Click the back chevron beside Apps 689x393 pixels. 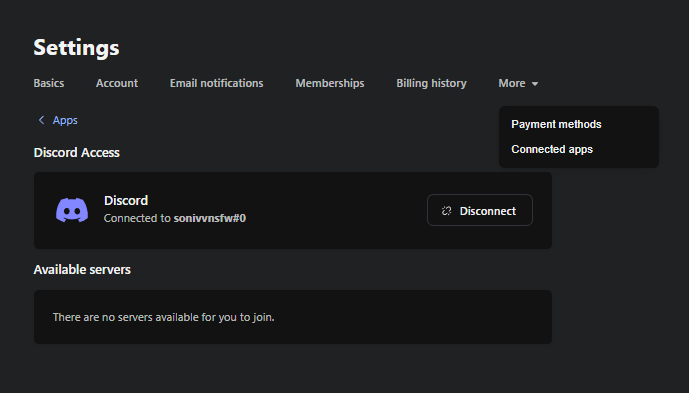[41, 120]
